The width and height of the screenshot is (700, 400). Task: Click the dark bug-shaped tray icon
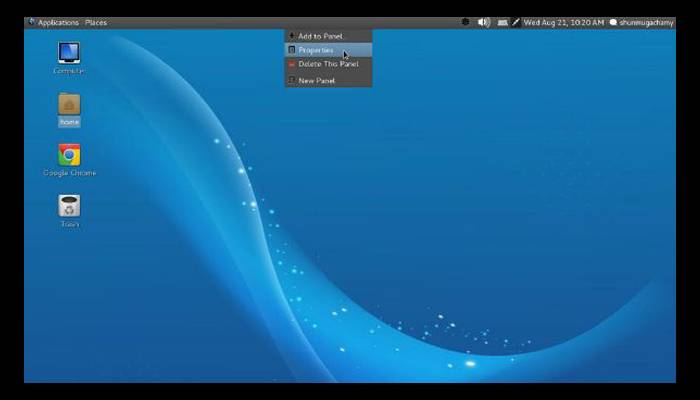(x=465, y=22)
